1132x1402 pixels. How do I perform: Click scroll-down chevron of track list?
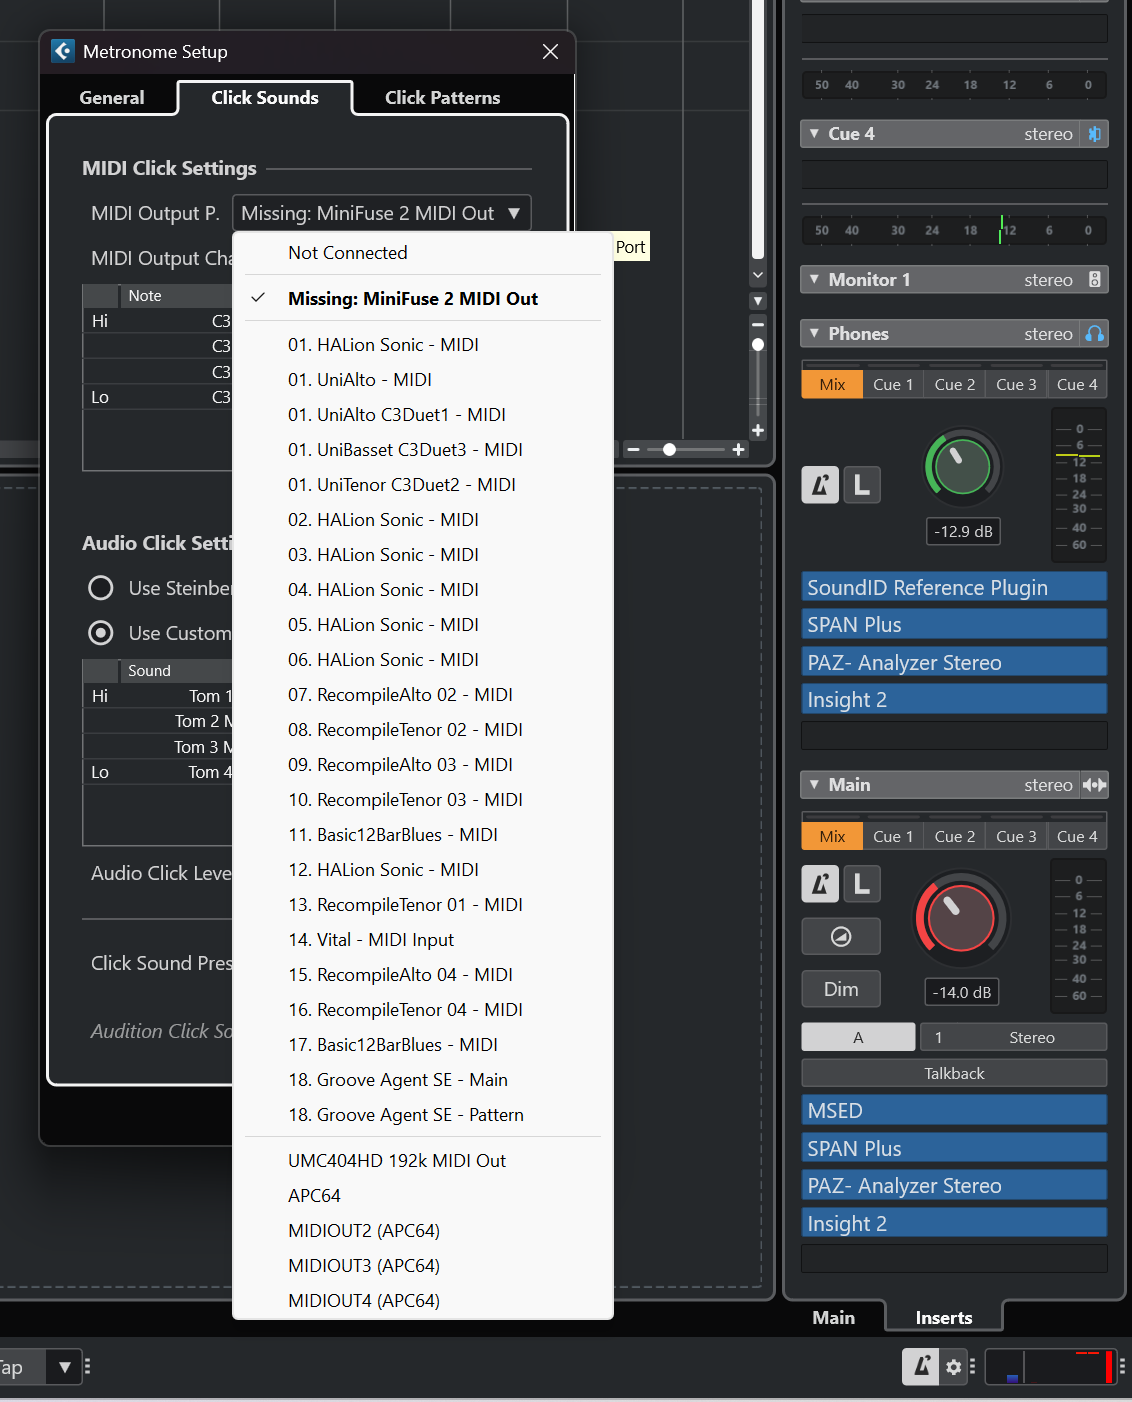(758, 275)
